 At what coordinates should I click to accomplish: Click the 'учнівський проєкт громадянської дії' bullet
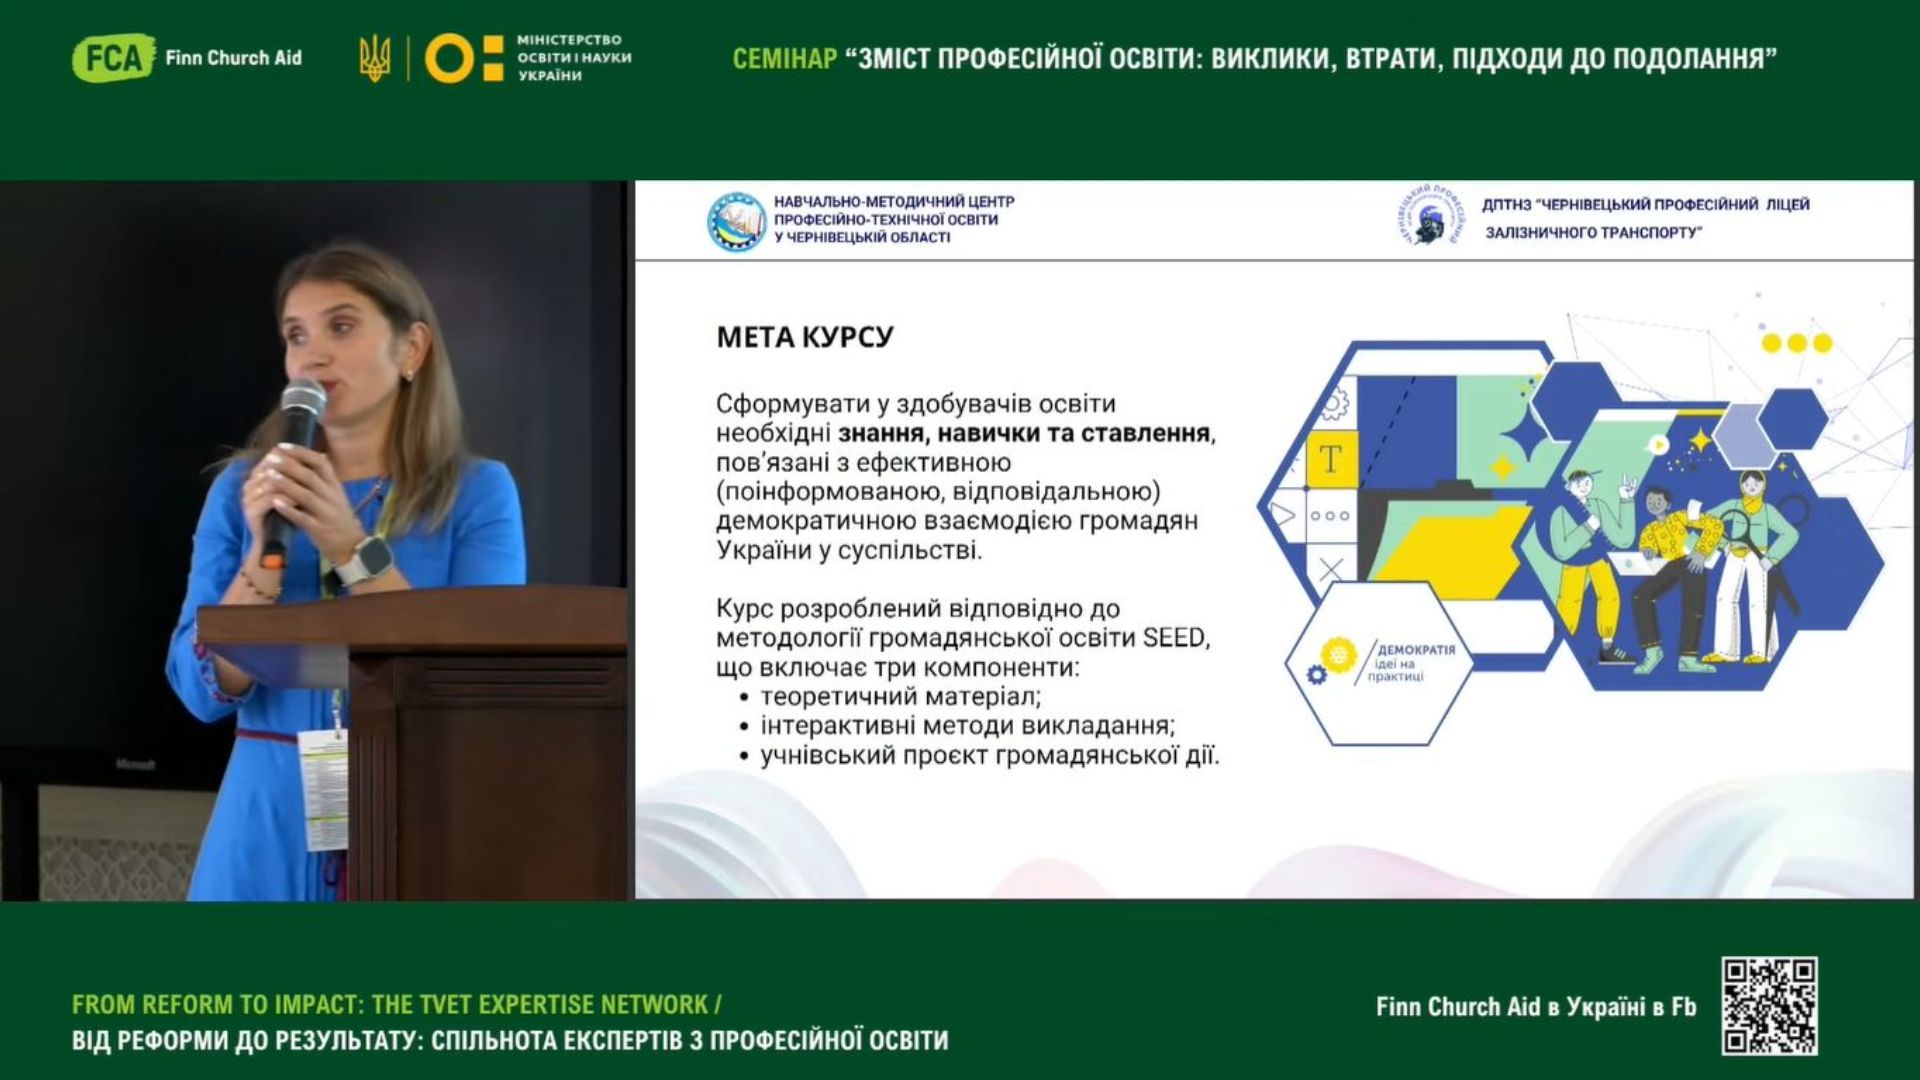click(989, 756)
